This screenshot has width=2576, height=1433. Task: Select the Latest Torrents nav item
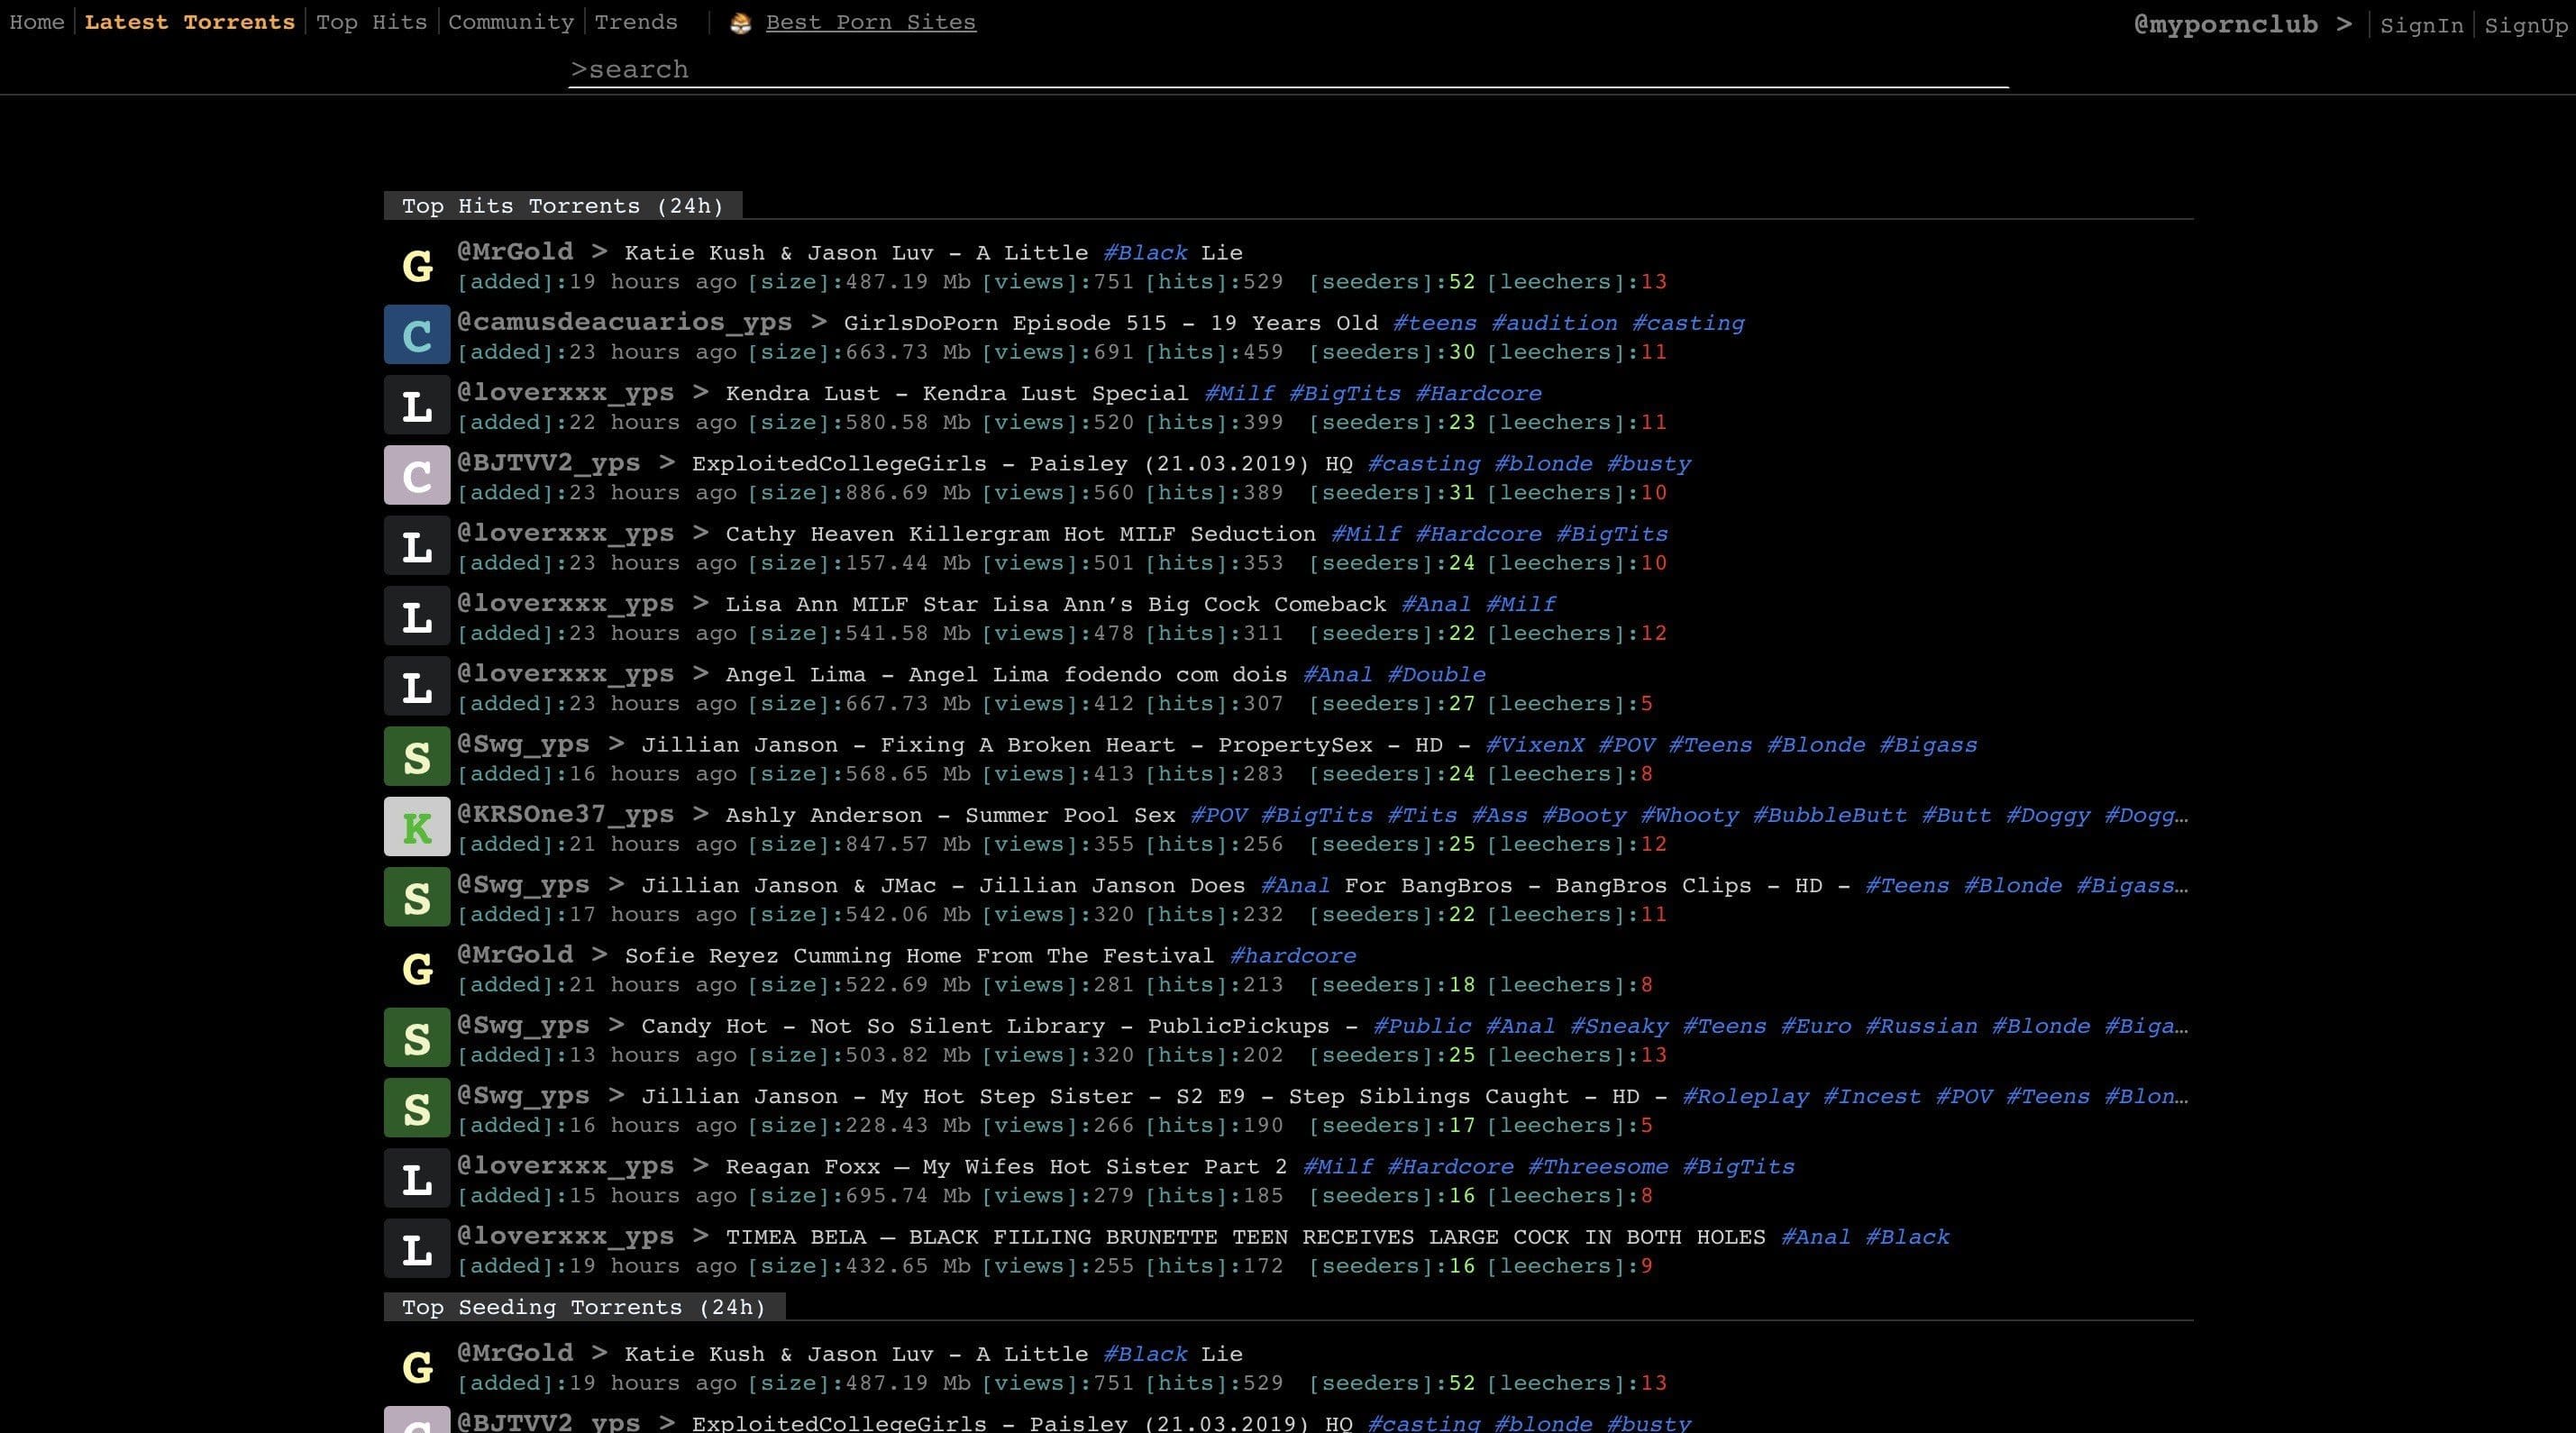coord(189,22)
